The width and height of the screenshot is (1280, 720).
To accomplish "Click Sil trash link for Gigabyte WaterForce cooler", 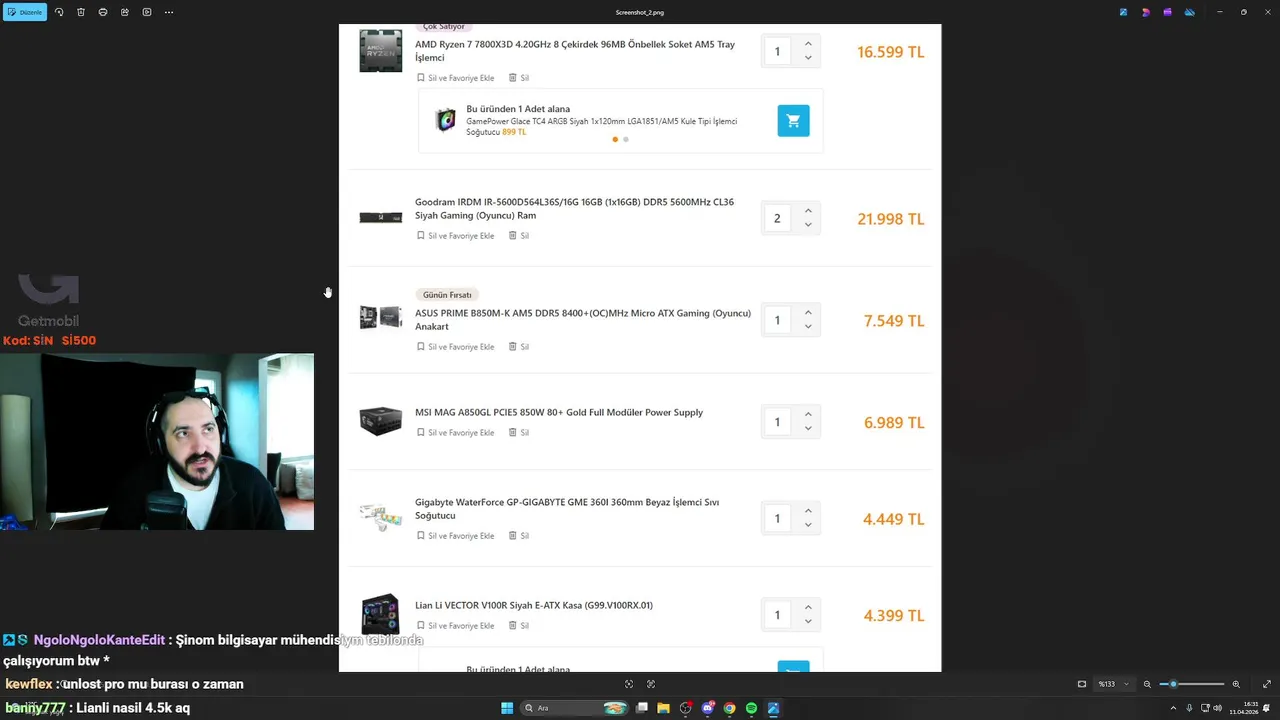I will pyautogui.click(x=519, y=536).
